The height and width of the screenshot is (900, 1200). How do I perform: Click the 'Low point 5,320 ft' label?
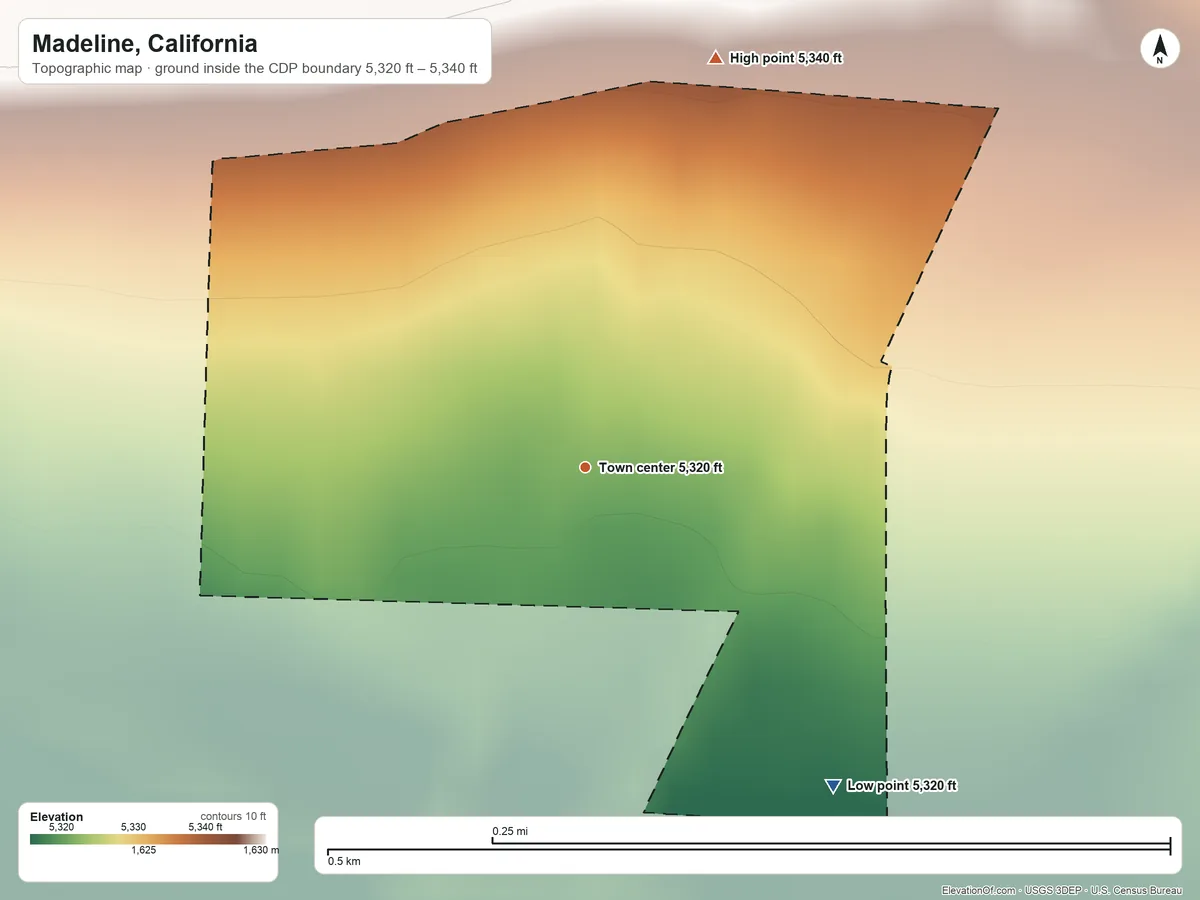pos(902,786)
